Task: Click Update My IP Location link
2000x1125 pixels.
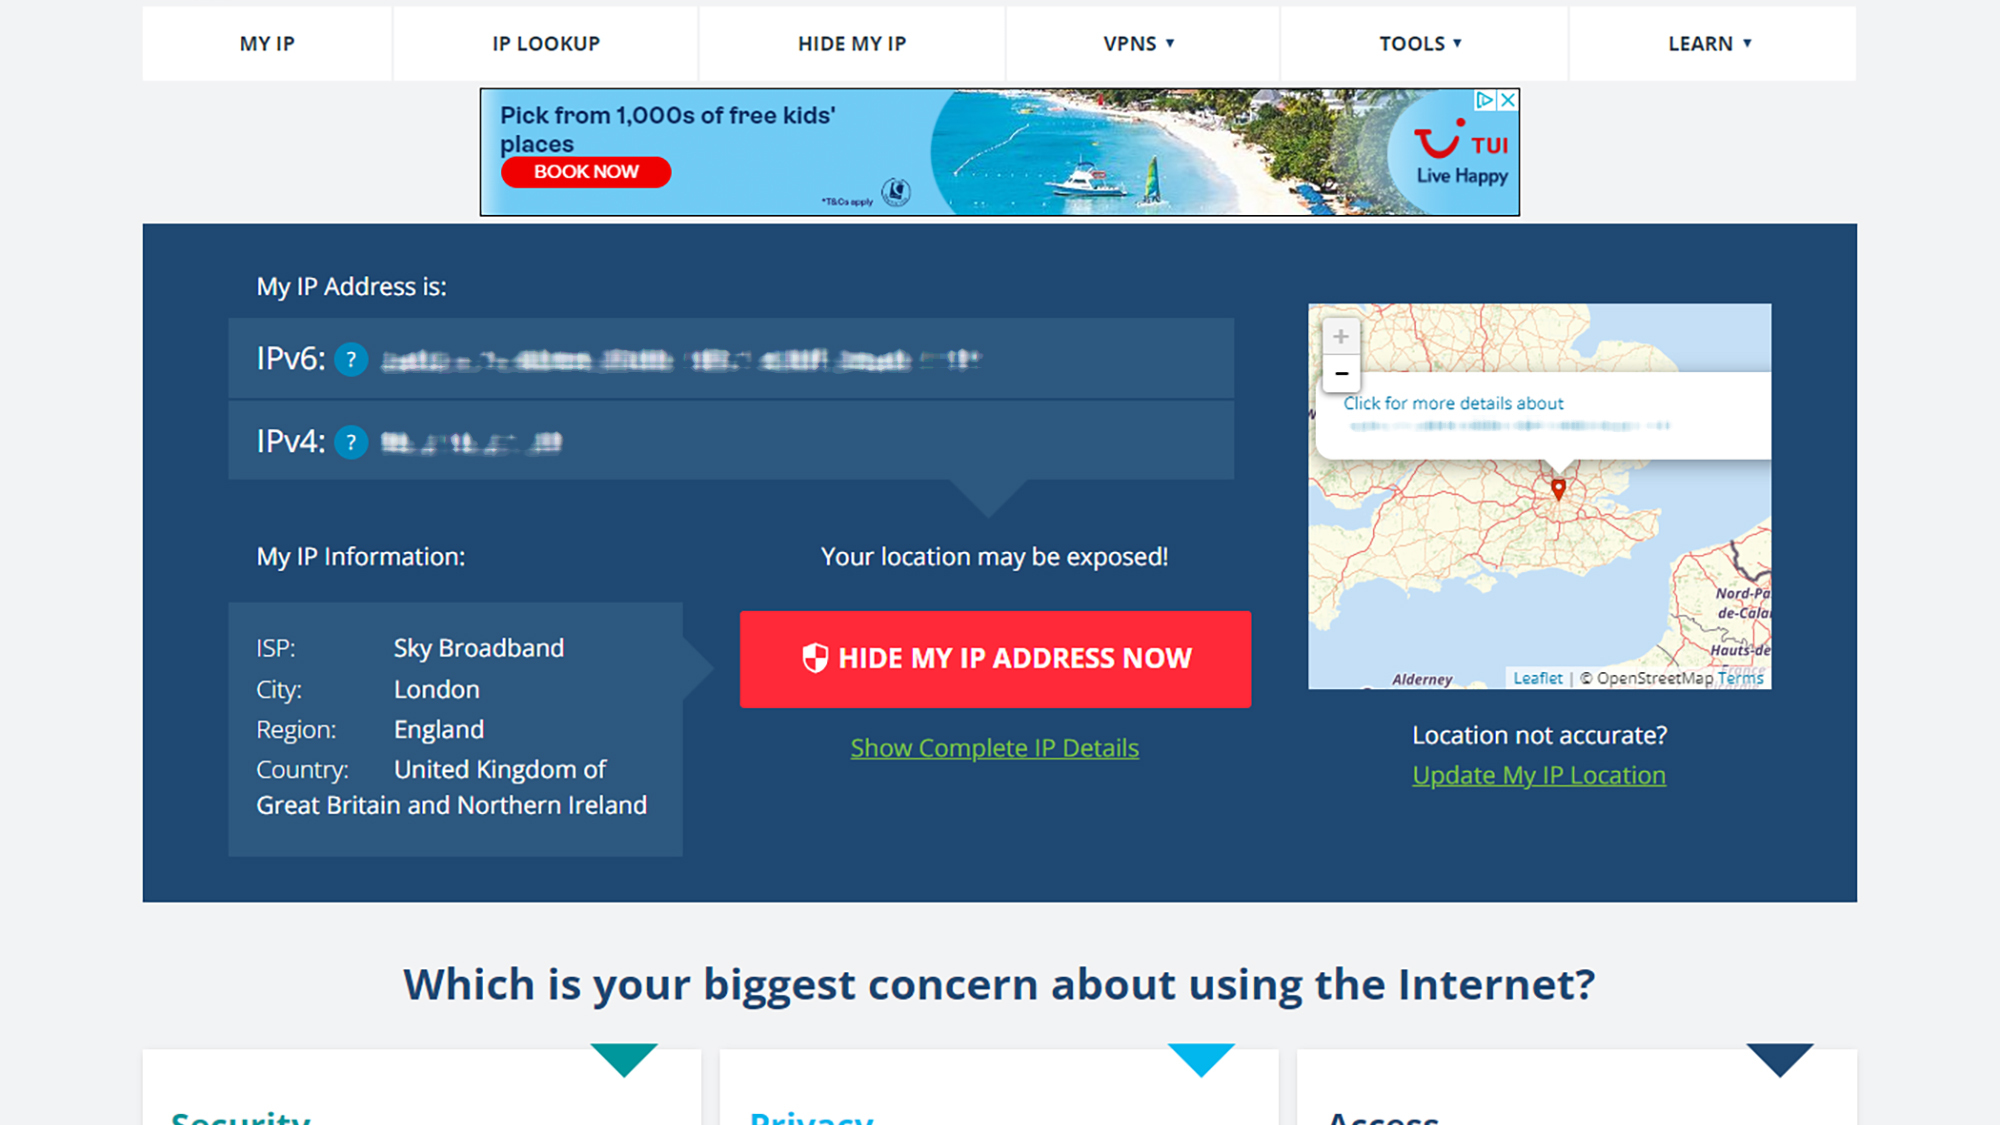Action: coord(1538,775)
